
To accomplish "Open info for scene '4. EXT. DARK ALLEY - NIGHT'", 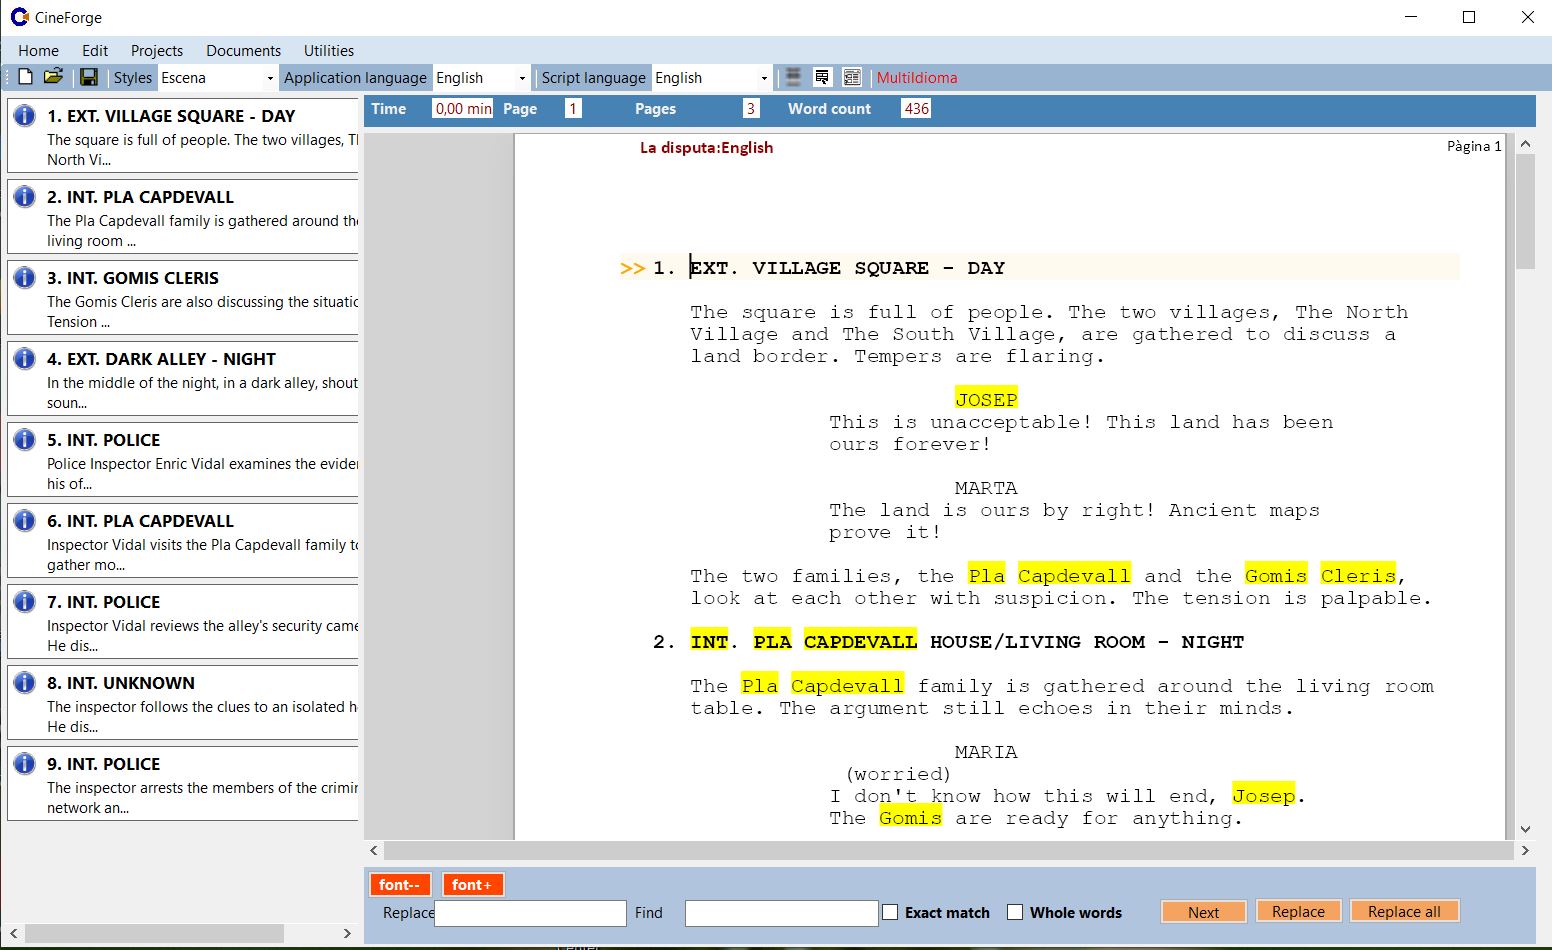I will (x=23, y=357).
